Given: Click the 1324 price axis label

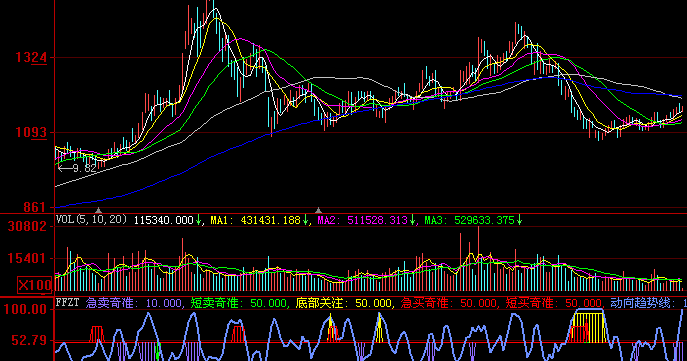Looking at the screenshot, I should (x=31, y=57).
